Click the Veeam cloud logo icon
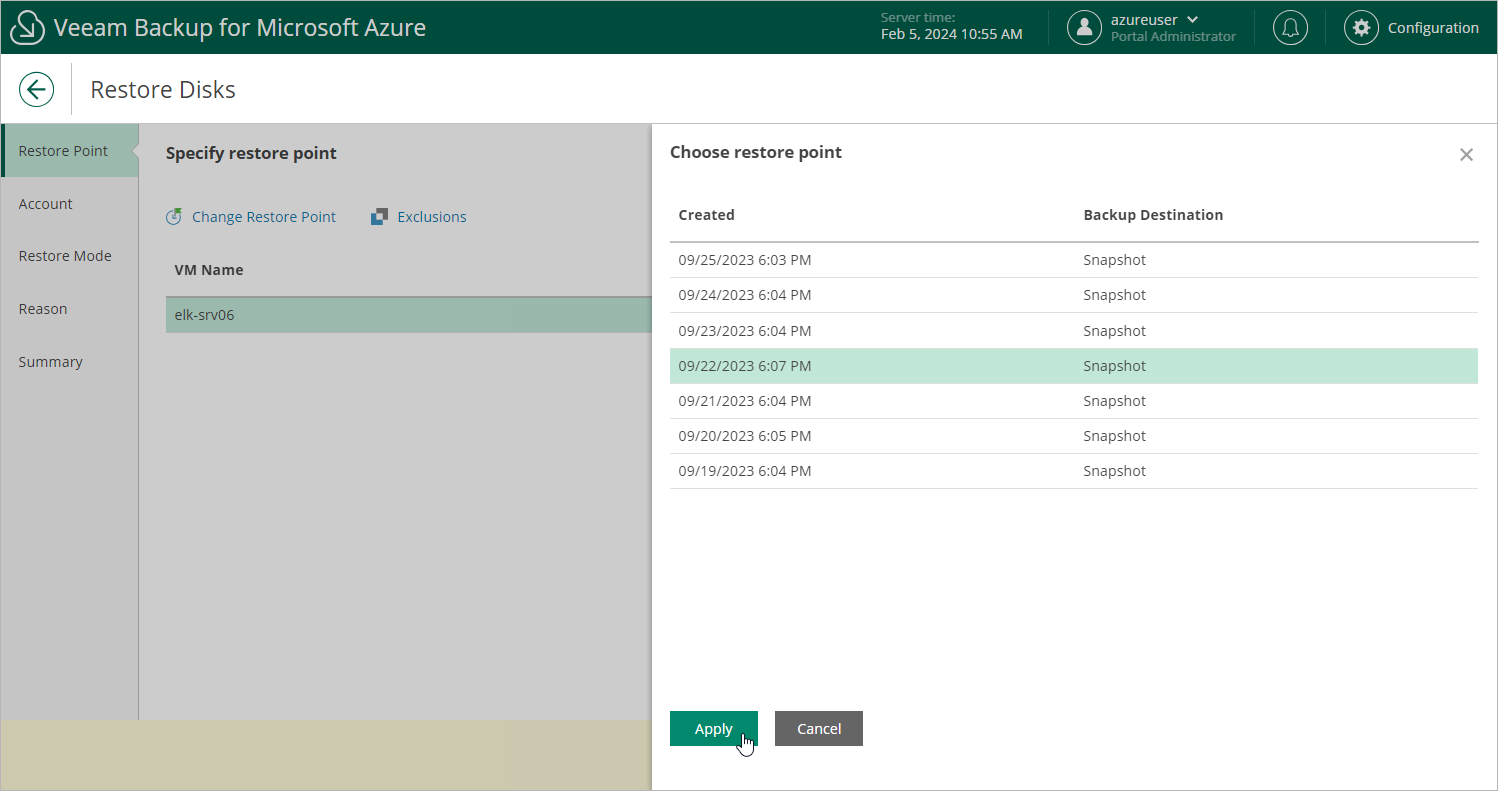The height and width of the screenshot is (791, 1498). [27, 28]
